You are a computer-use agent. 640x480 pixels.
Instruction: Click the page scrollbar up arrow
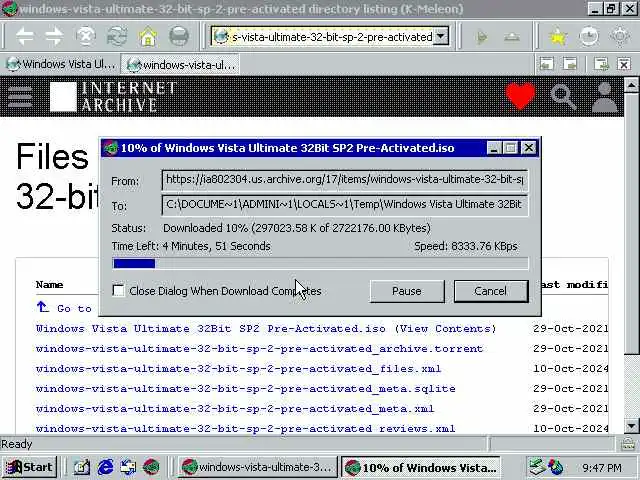[x=631, y=85]
